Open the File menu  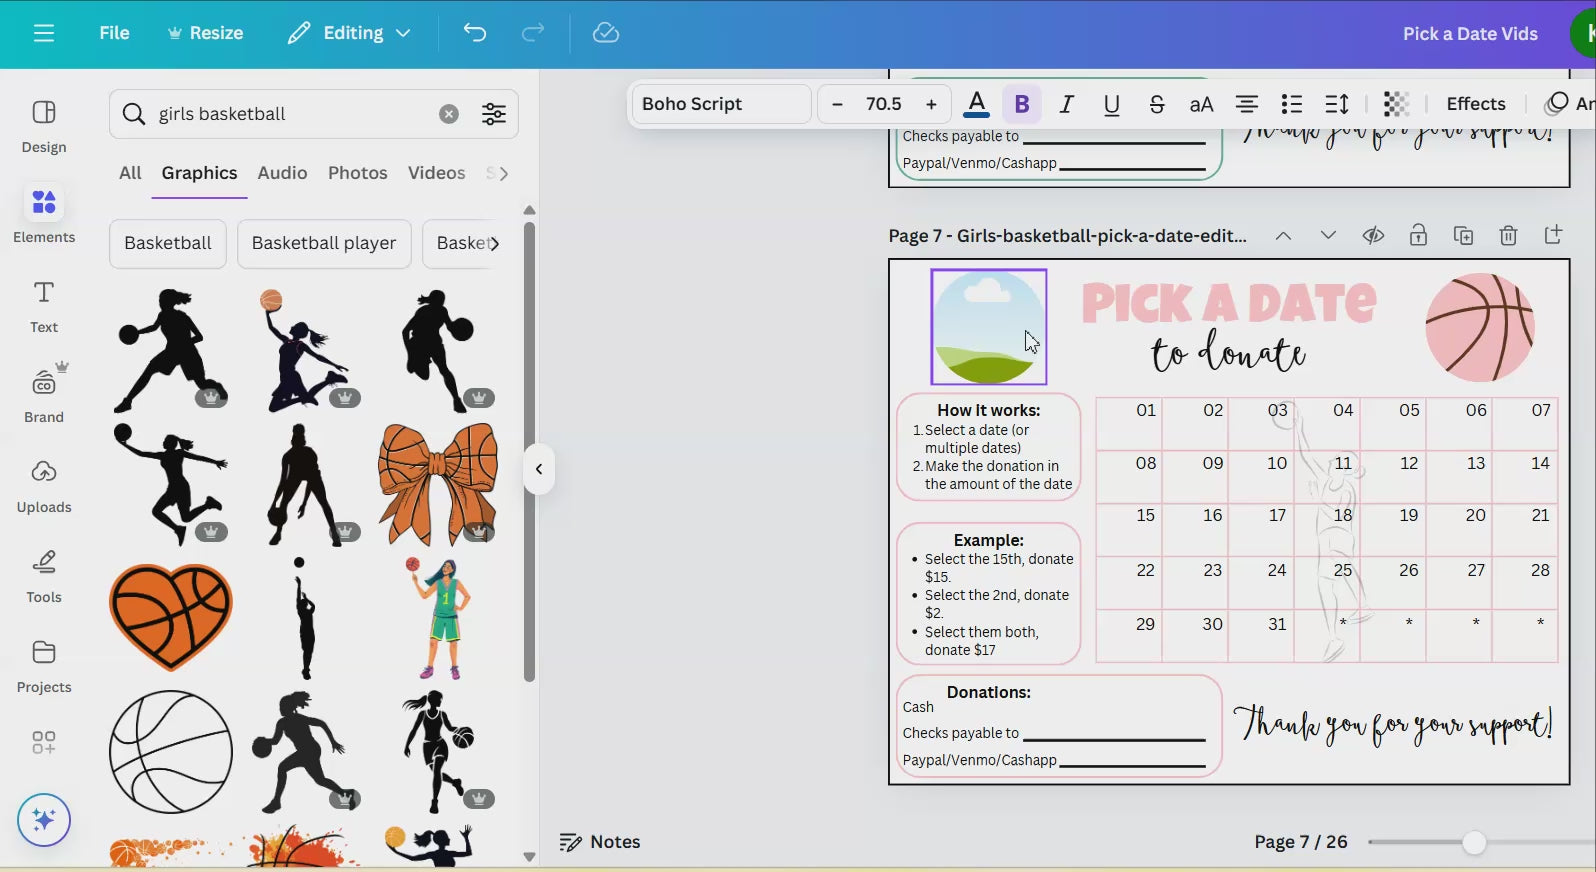tap(114, 33)
